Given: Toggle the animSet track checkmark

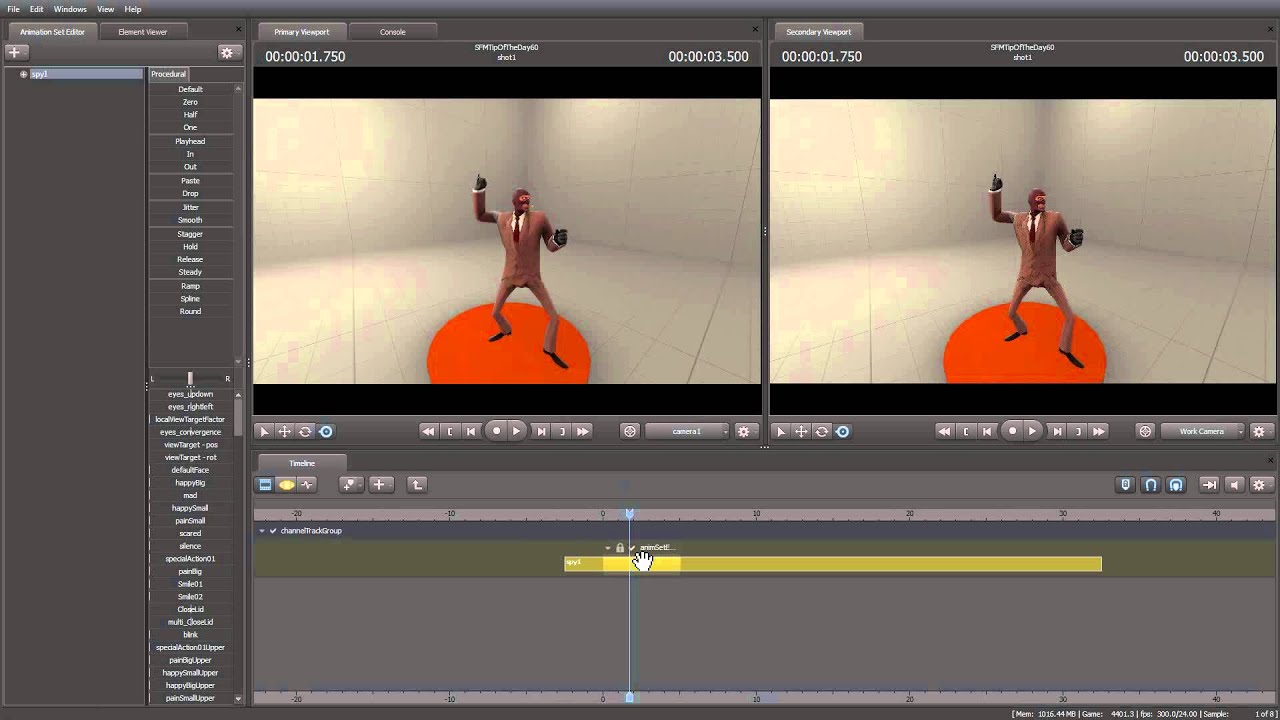Looking at the screenshot, I should click(x=632, y=548).
